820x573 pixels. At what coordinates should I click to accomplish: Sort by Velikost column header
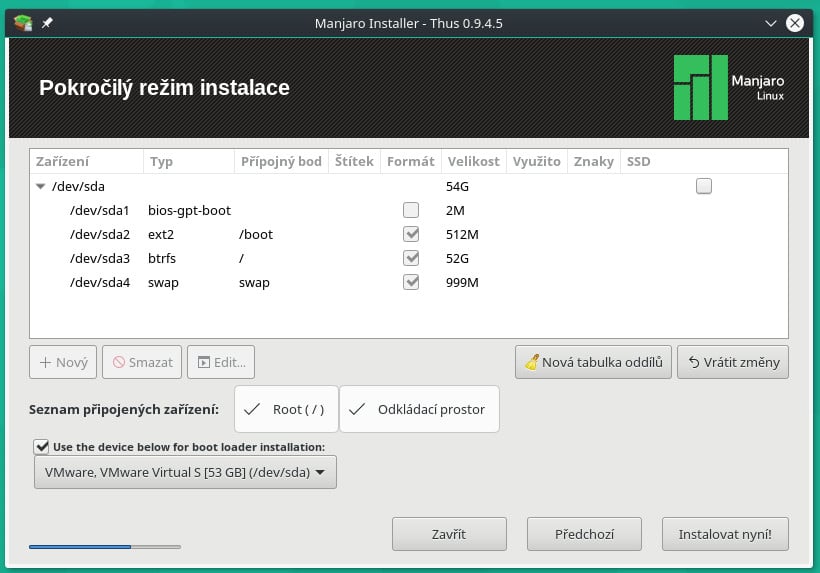[474, 162]
